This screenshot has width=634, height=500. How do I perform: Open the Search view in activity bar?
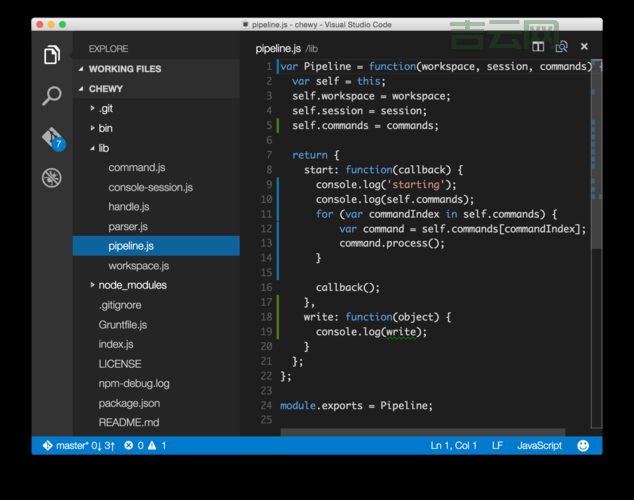52,96
